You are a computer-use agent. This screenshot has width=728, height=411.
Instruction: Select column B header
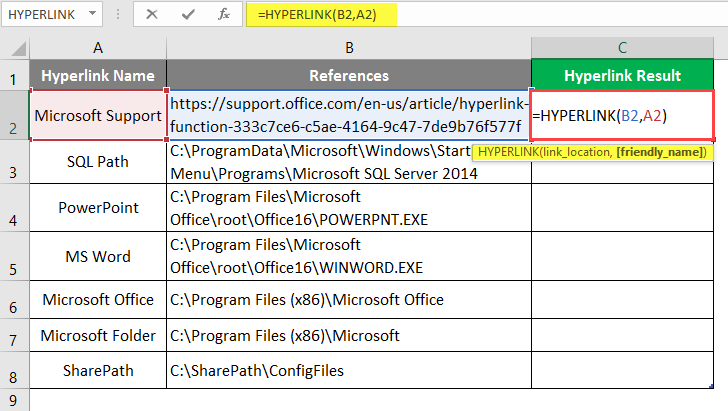point(349,48)
